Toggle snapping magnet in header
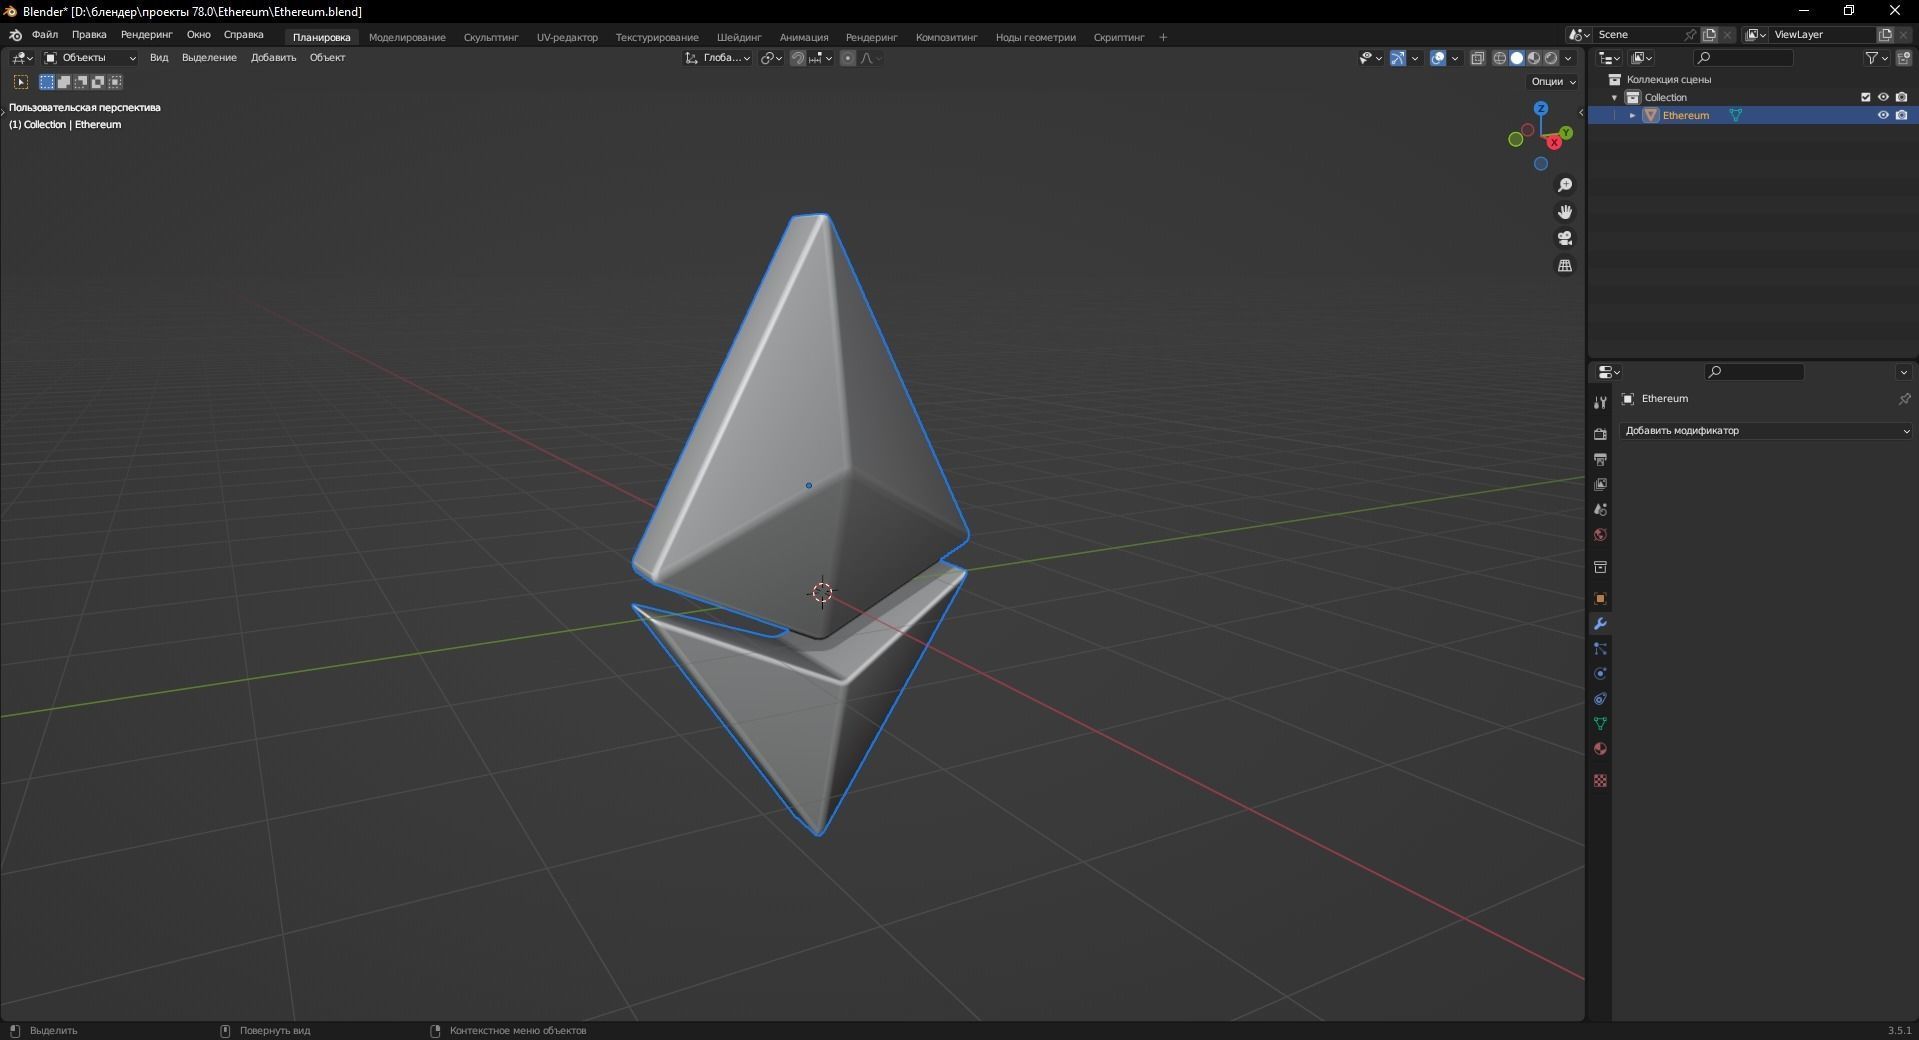 tap(798, 58)
